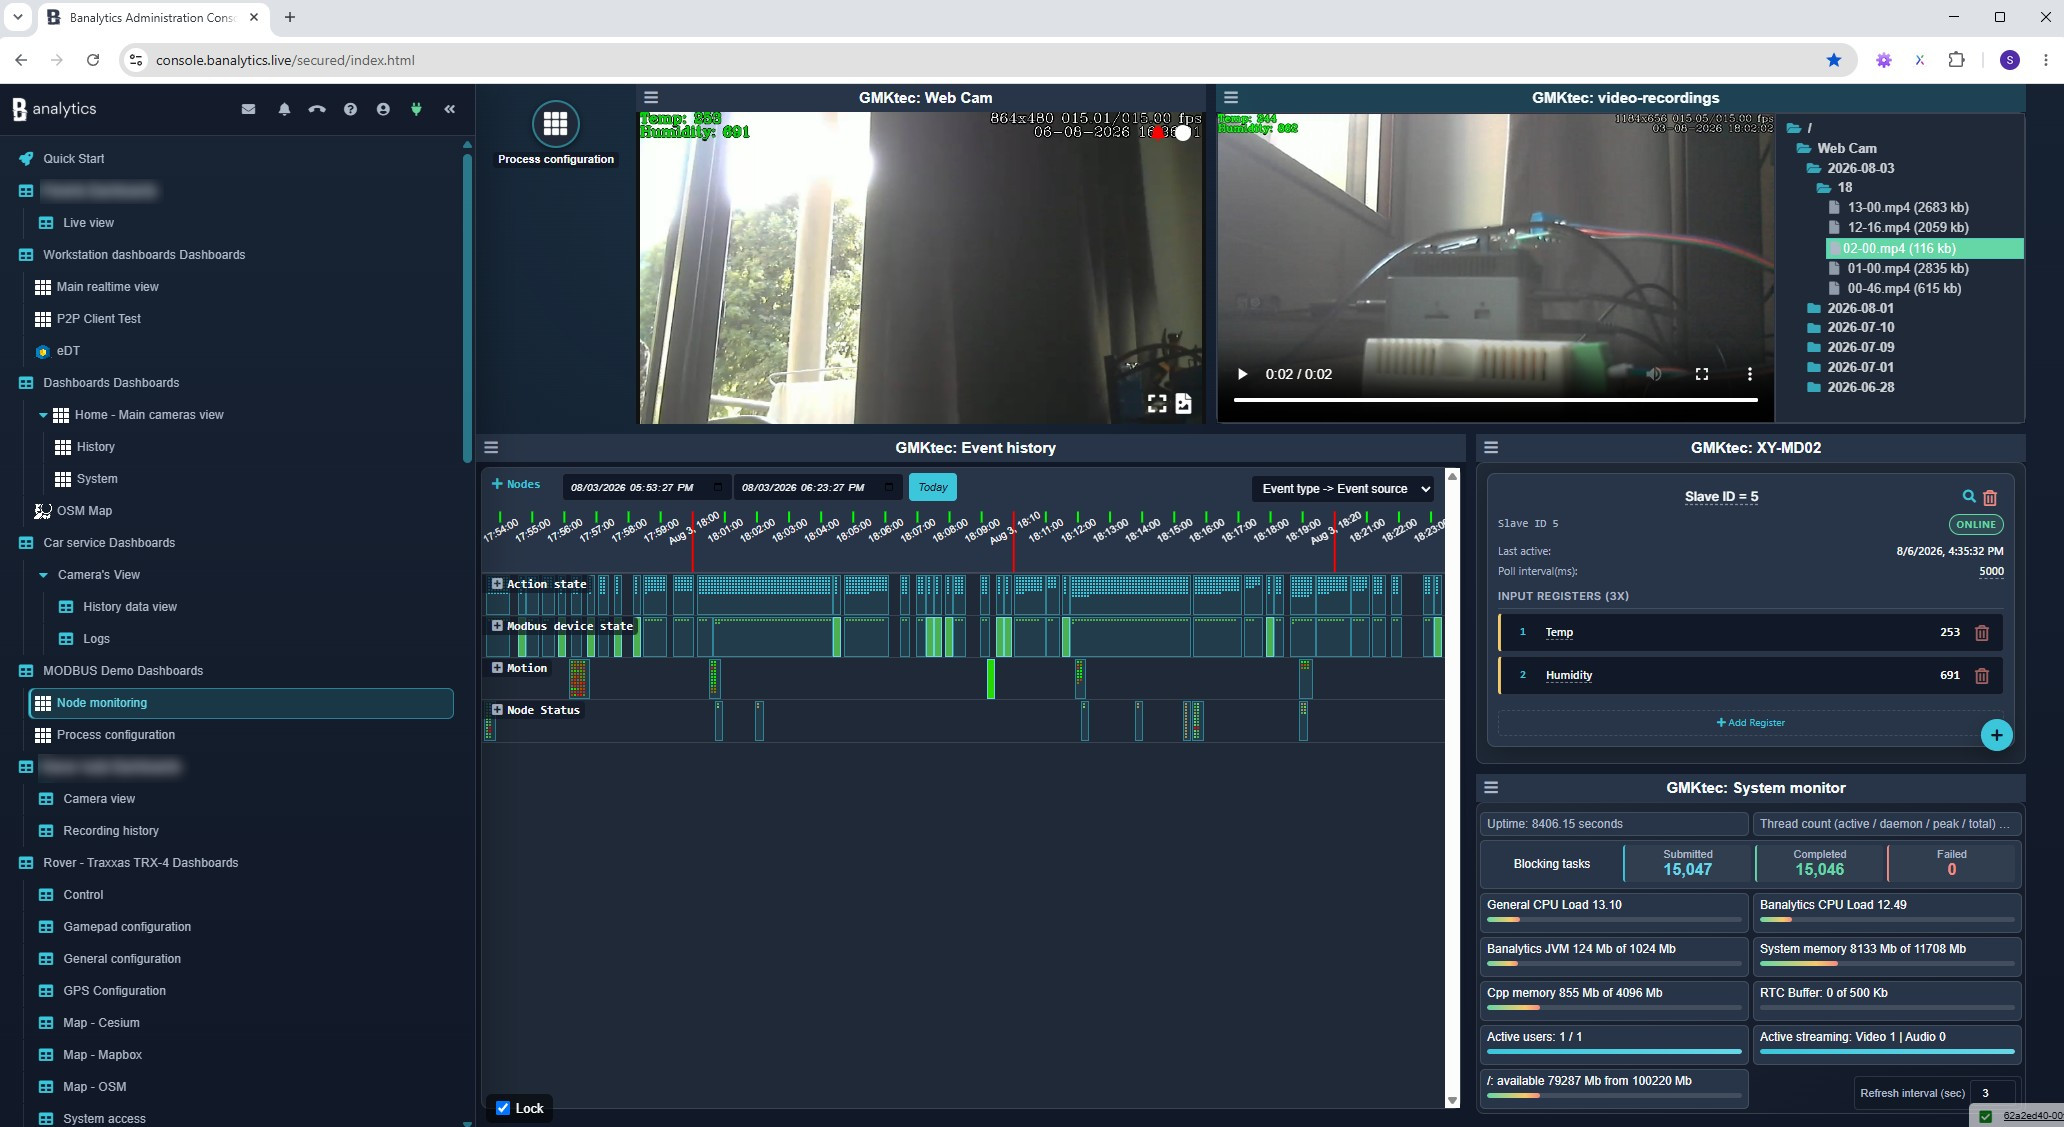Open Gamepad configuration in sidebar
Screen dimensions: 2064x1127
127,927
